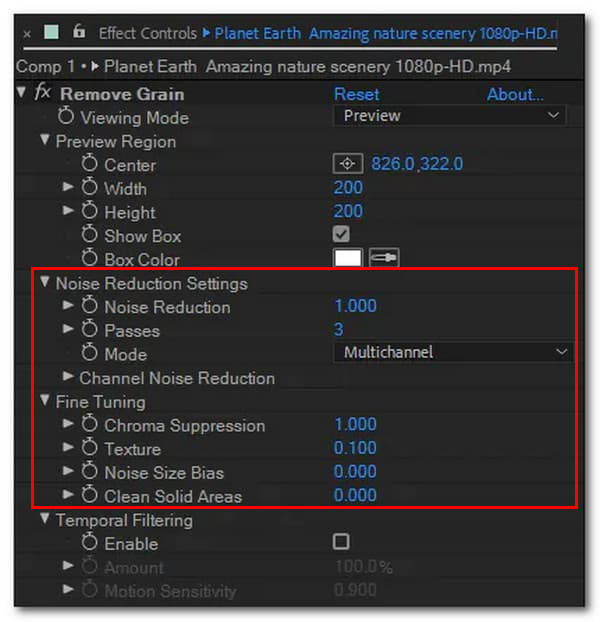
Task: Toggle stopwatch for Noise Size Bias
Action: coord(90,471)
